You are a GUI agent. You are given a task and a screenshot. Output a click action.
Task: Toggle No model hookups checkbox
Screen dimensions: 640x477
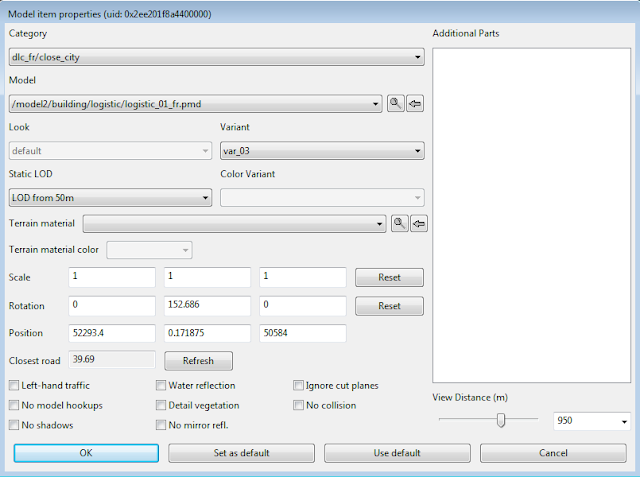pos(14,405)
